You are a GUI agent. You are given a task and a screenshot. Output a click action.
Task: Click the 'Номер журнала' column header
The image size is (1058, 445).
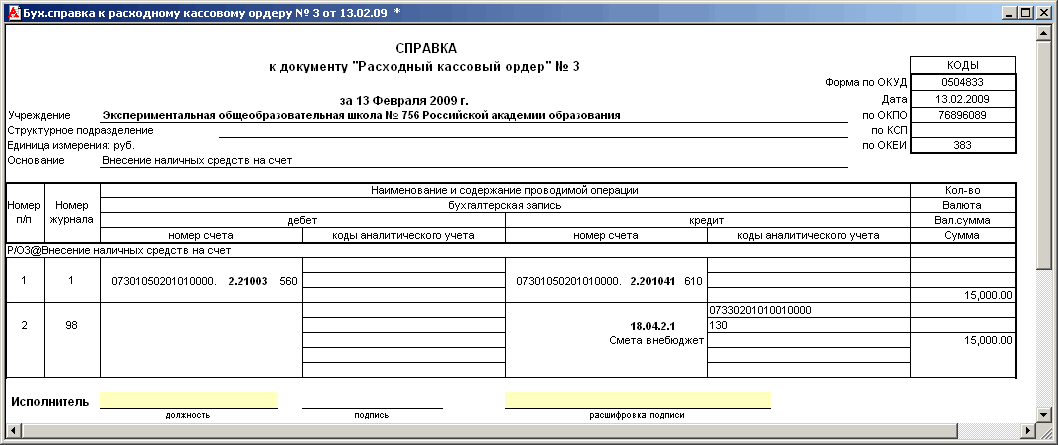[x=72, y=212]
